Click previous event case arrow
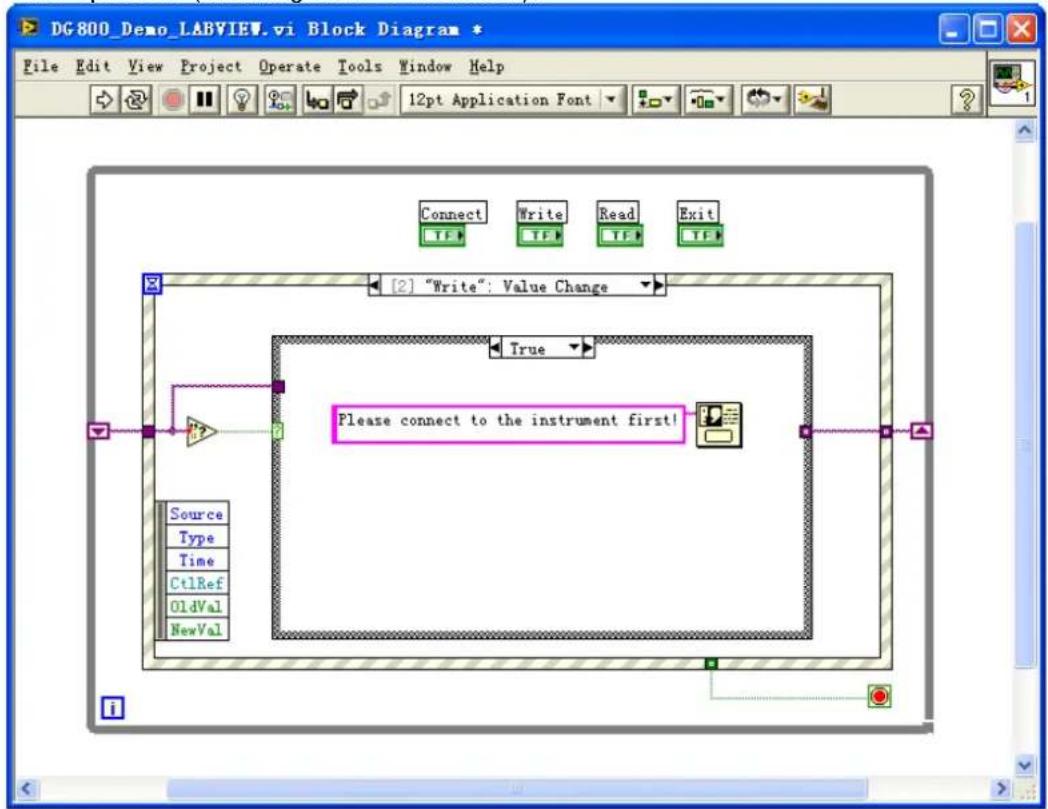Image resolution: width=1048 pixels, height=809 pixels. (375, 286)
